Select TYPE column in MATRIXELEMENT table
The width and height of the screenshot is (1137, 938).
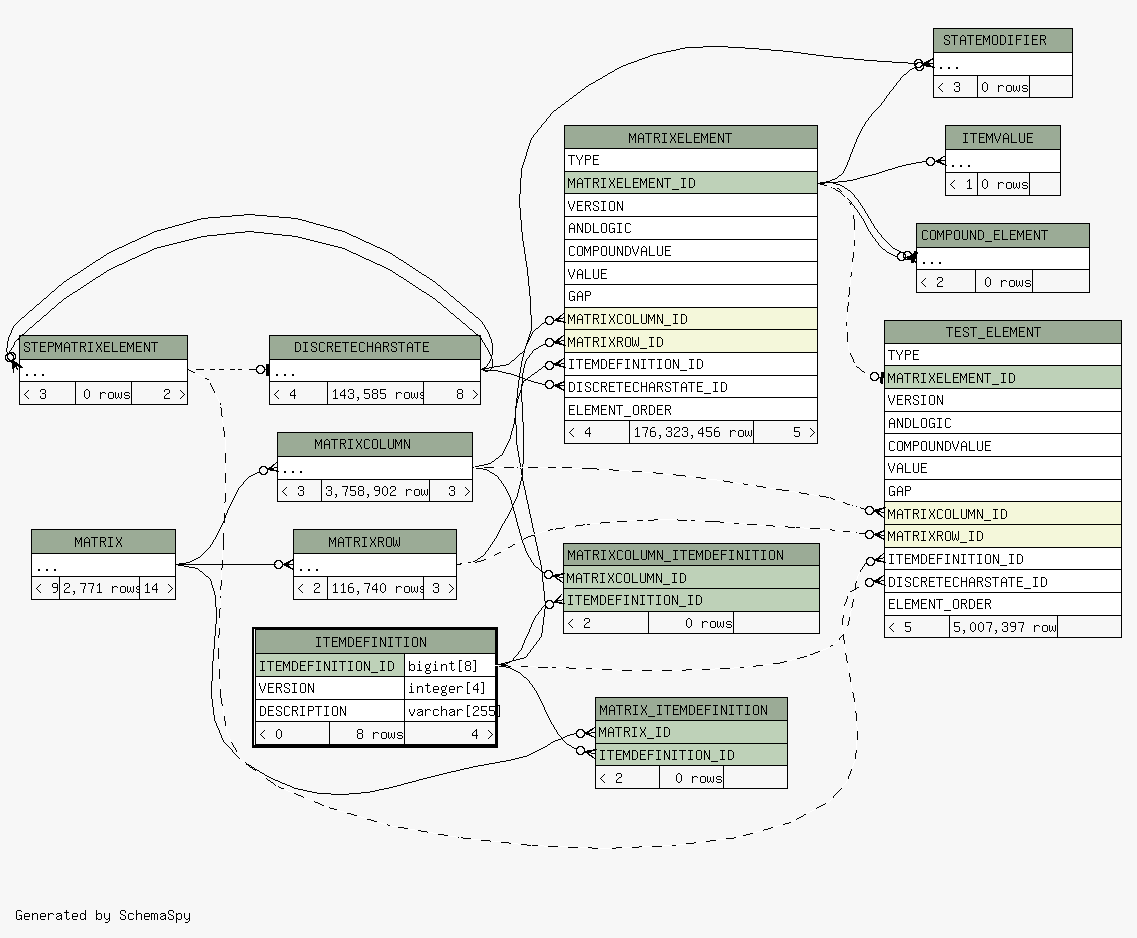[x=691, y=160]
